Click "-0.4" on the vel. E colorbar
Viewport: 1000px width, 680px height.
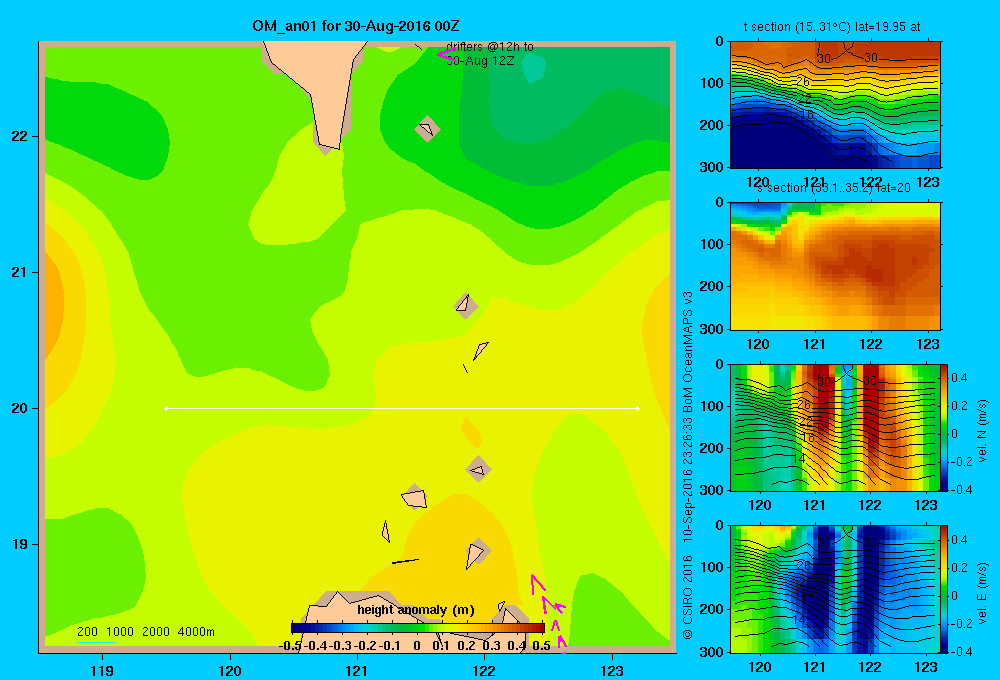pyautogui.click(x=959, y=651)
